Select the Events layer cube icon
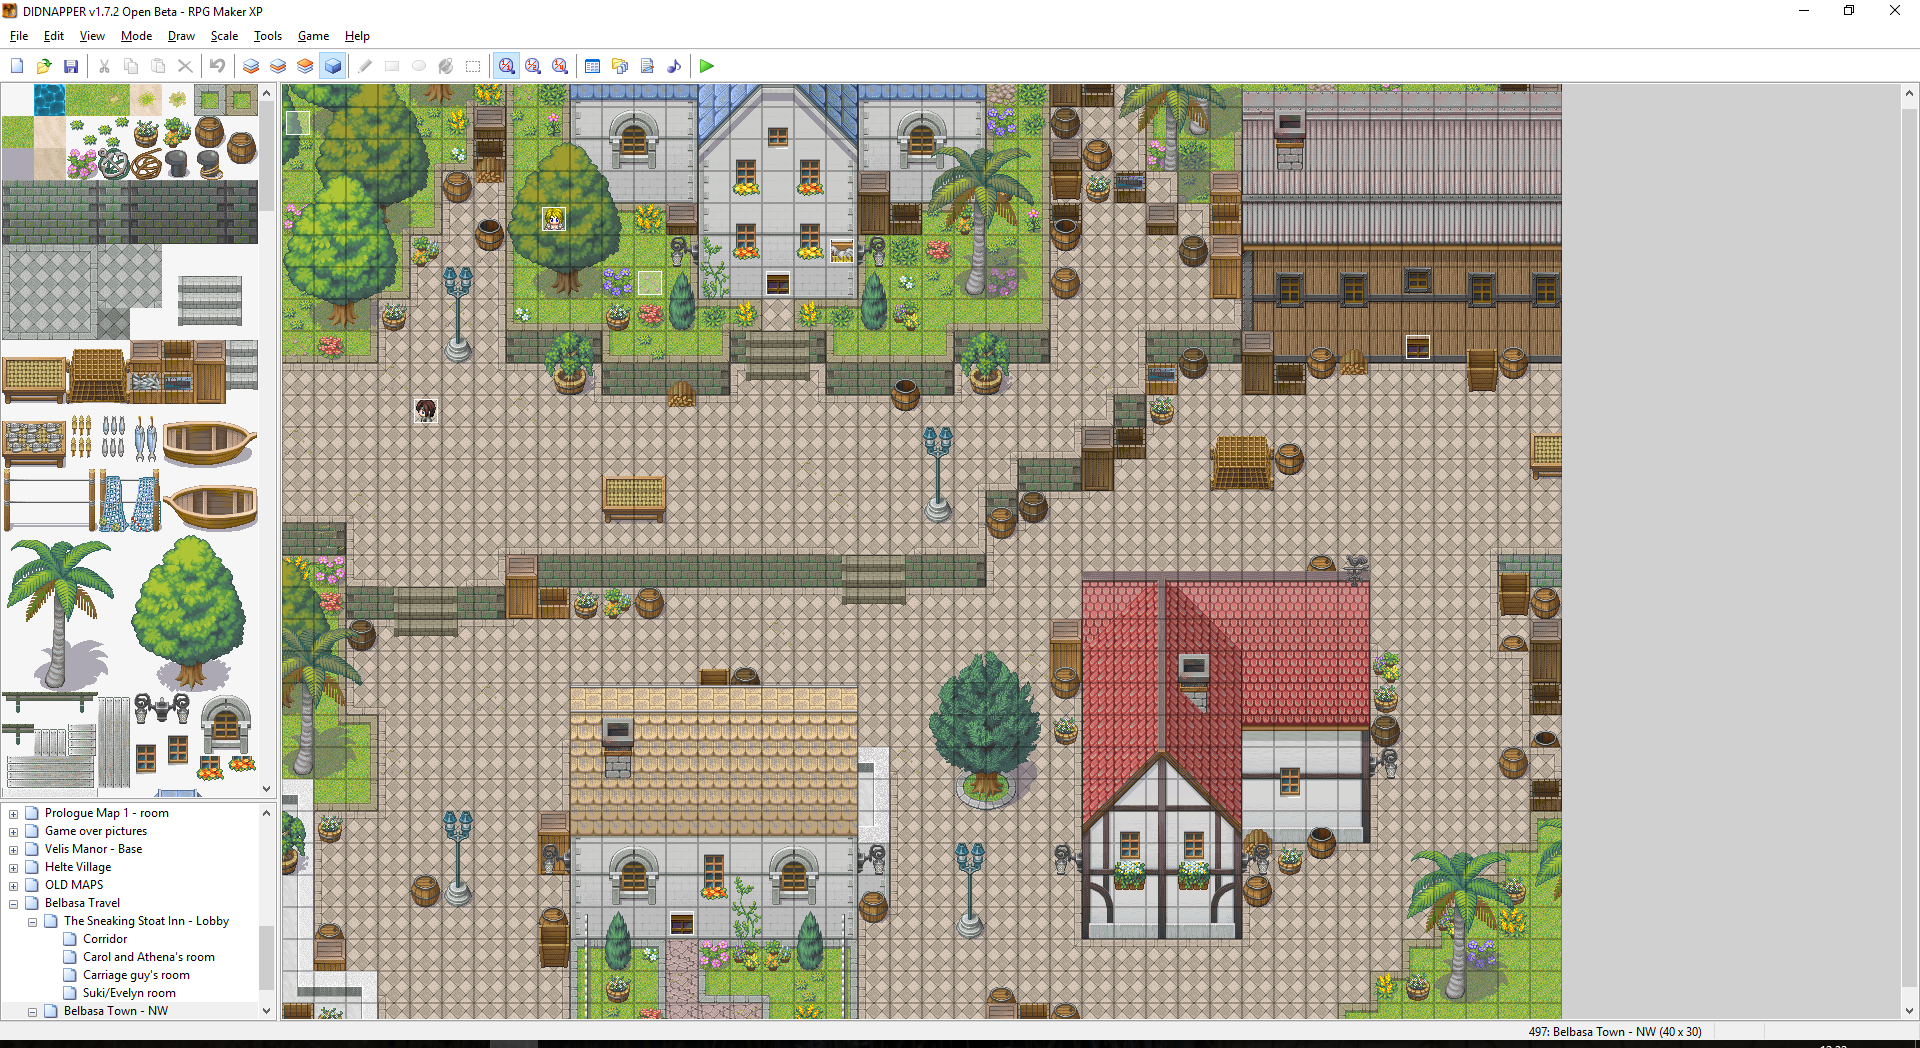Screen dimensions: 1920x1048 pyautogui.click(x=333, y=66)
